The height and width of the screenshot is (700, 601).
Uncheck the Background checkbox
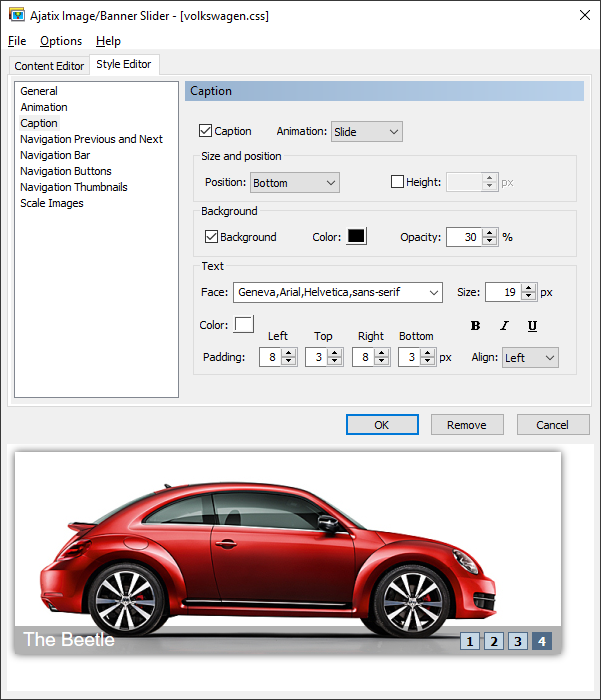[x=211, y=237]
